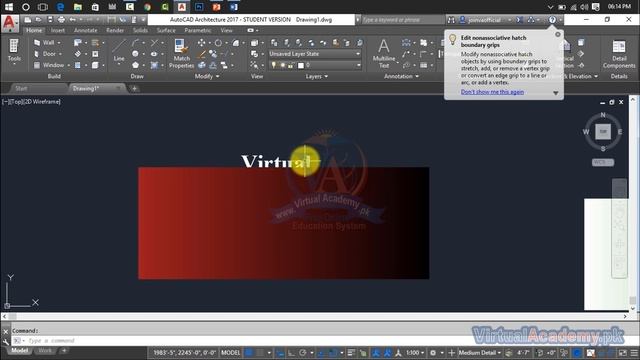Click the Help question mark icon

552,20
